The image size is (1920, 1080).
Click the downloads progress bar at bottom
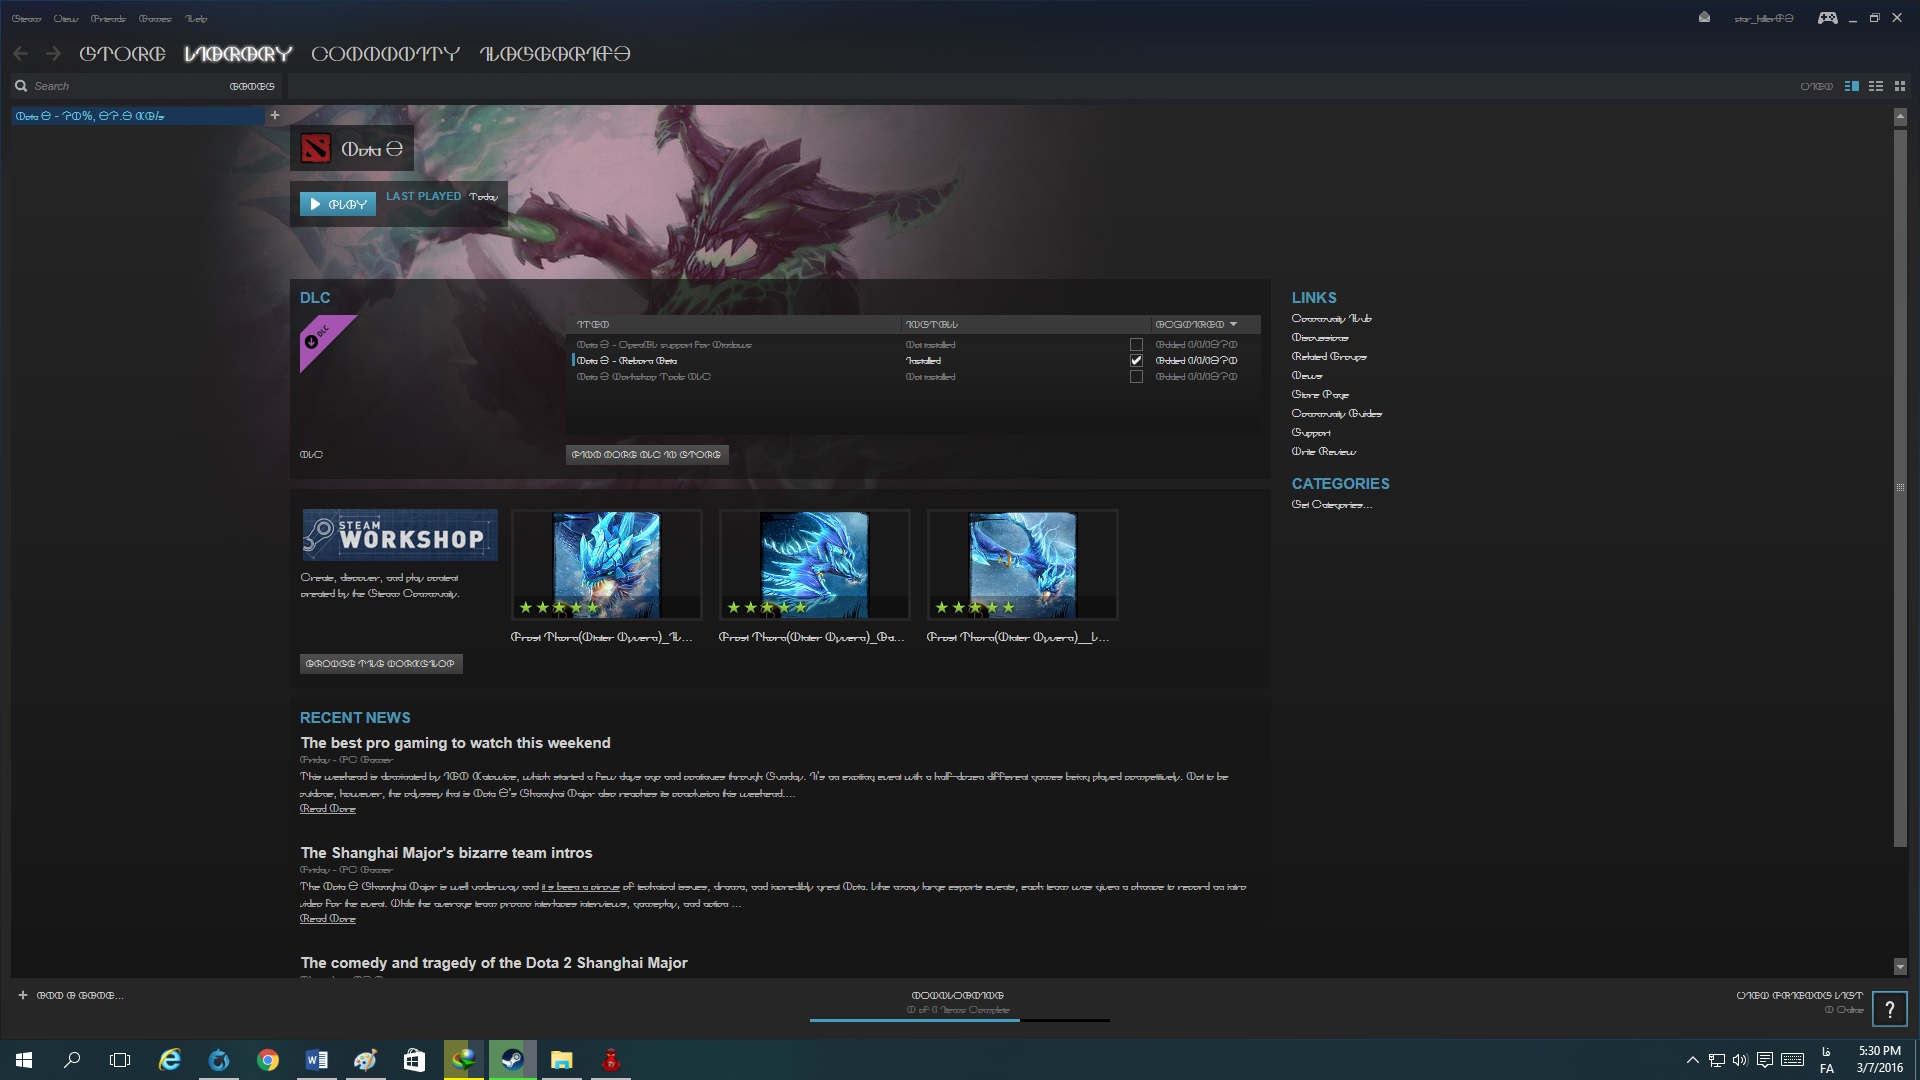(x=959, y=1019)
